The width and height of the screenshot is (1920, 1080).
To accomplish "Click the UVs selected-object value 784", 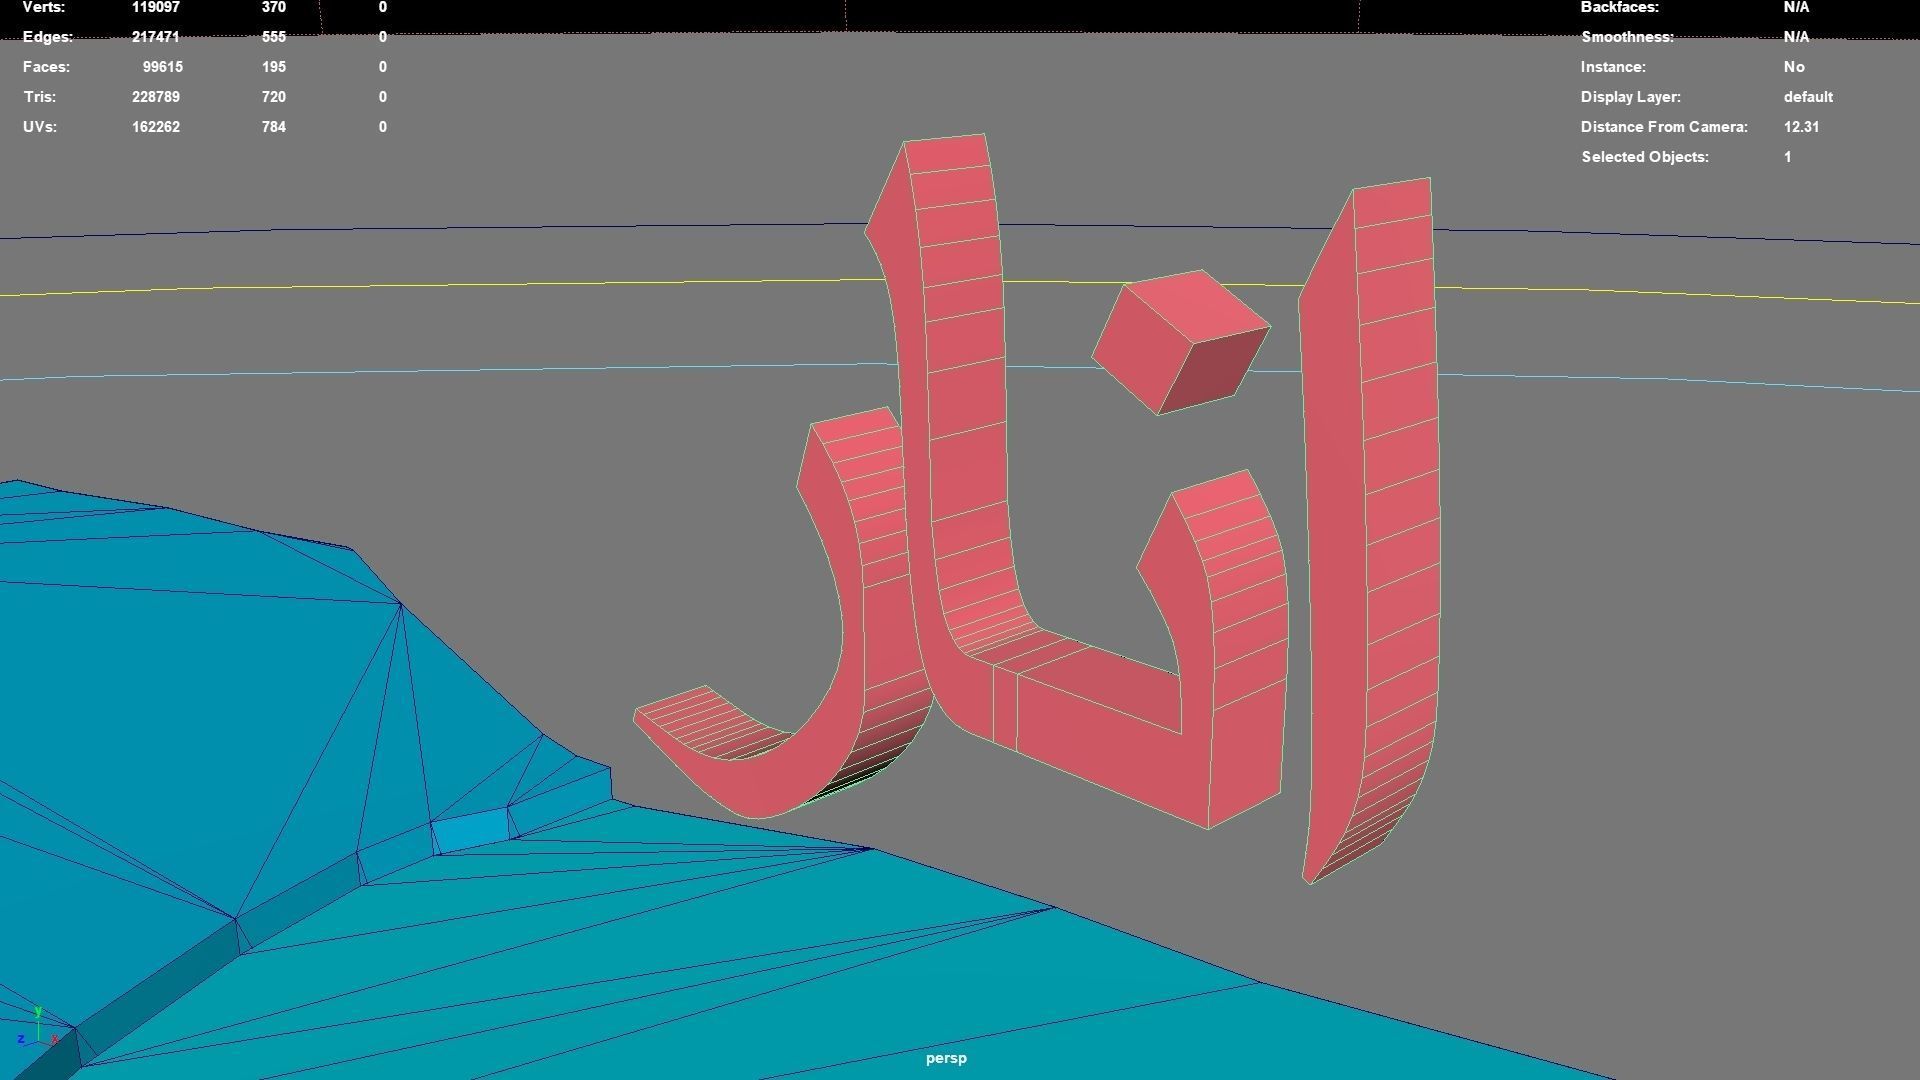I will (x=273, y=127).
